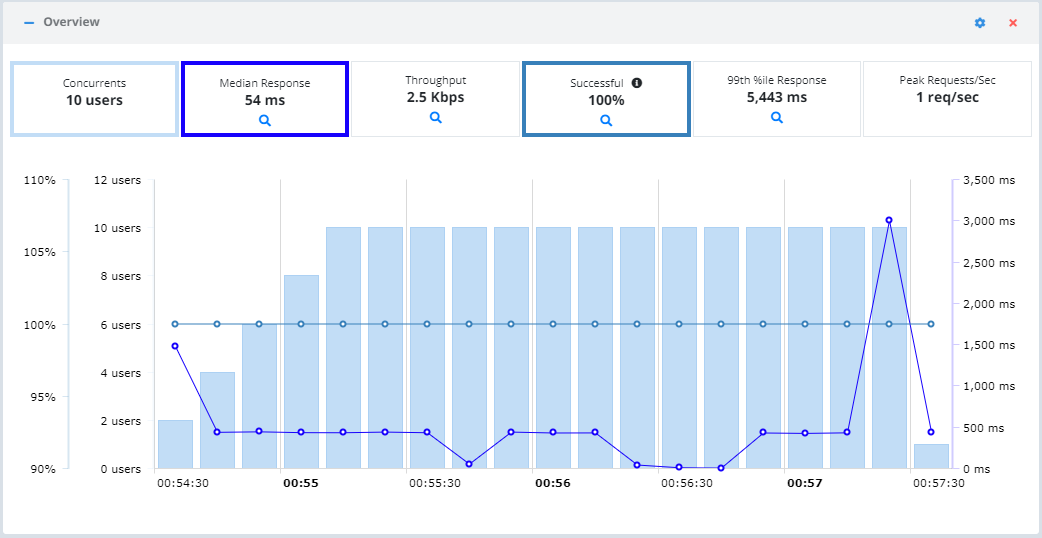Click the magnifier under 99th %ile Response
The width and height of the screenshot is (1042, 538).
tap(776, 117)
